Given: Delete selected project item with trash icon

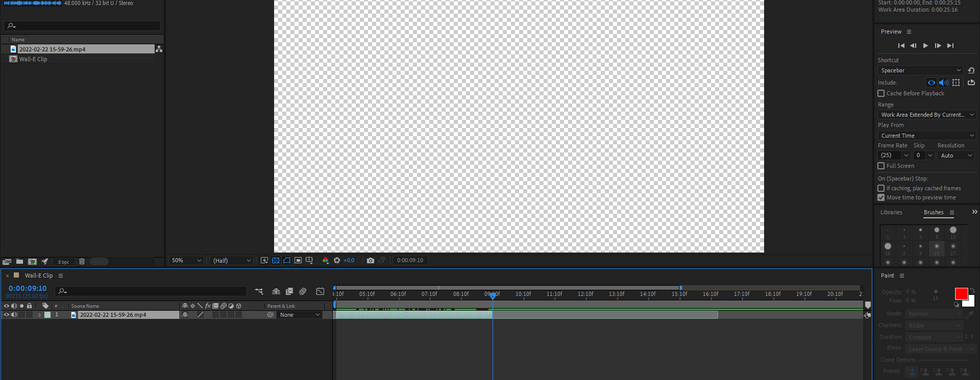Looking at the screenshot, I should pos(82,261).
